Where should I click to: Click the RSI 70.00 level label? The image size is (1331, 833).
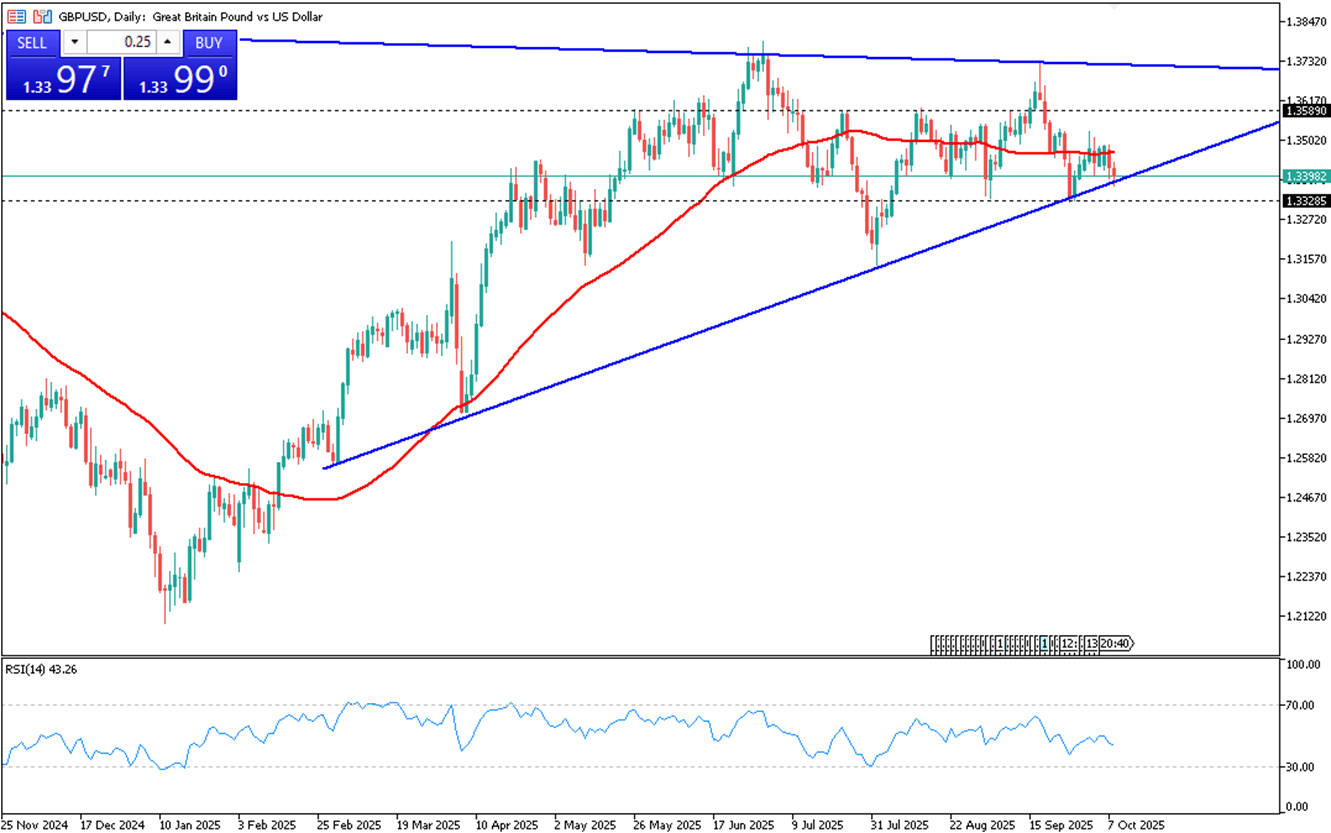1302,705
